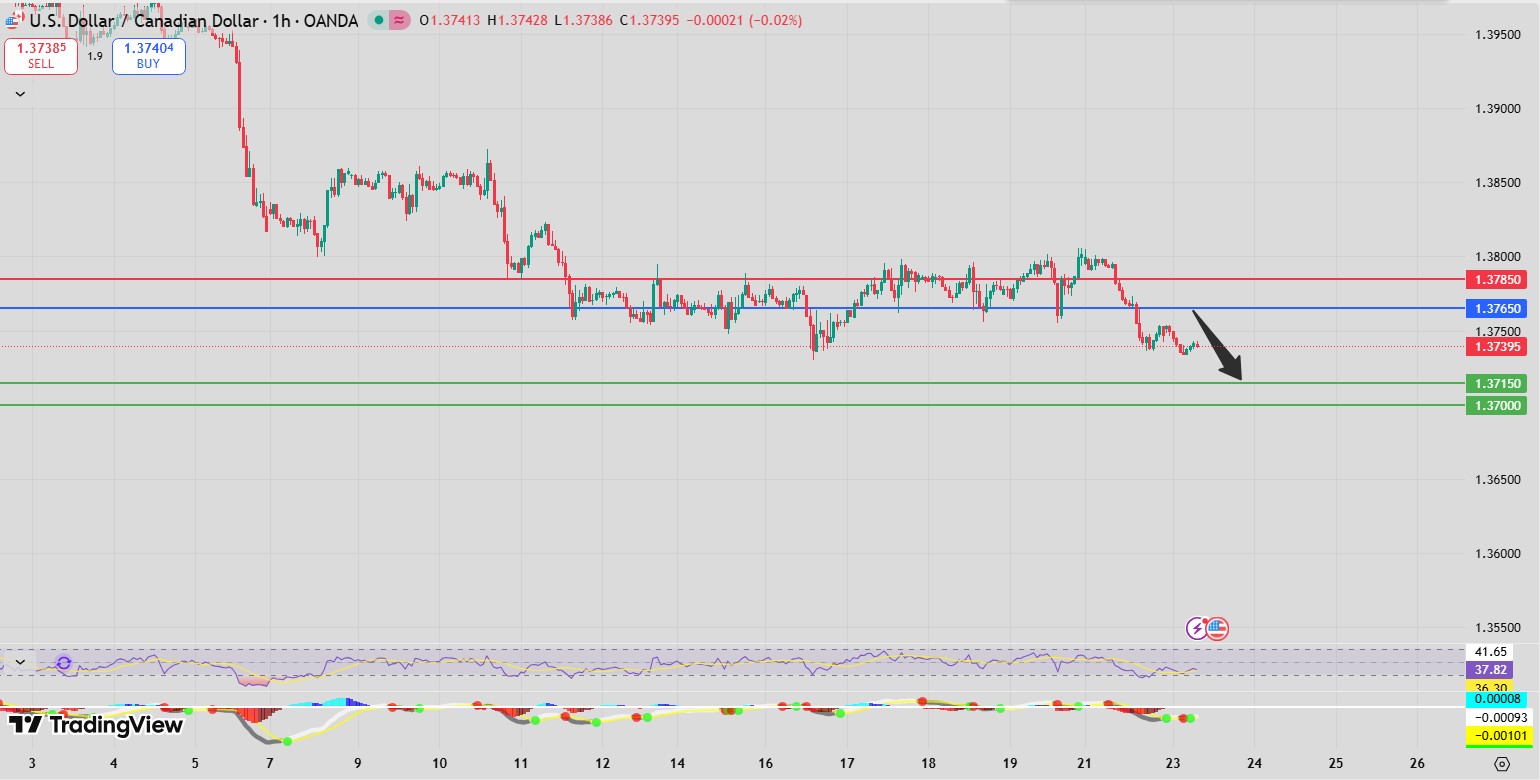Click the USD/CAD currency pair flag icon

(12, 20)
